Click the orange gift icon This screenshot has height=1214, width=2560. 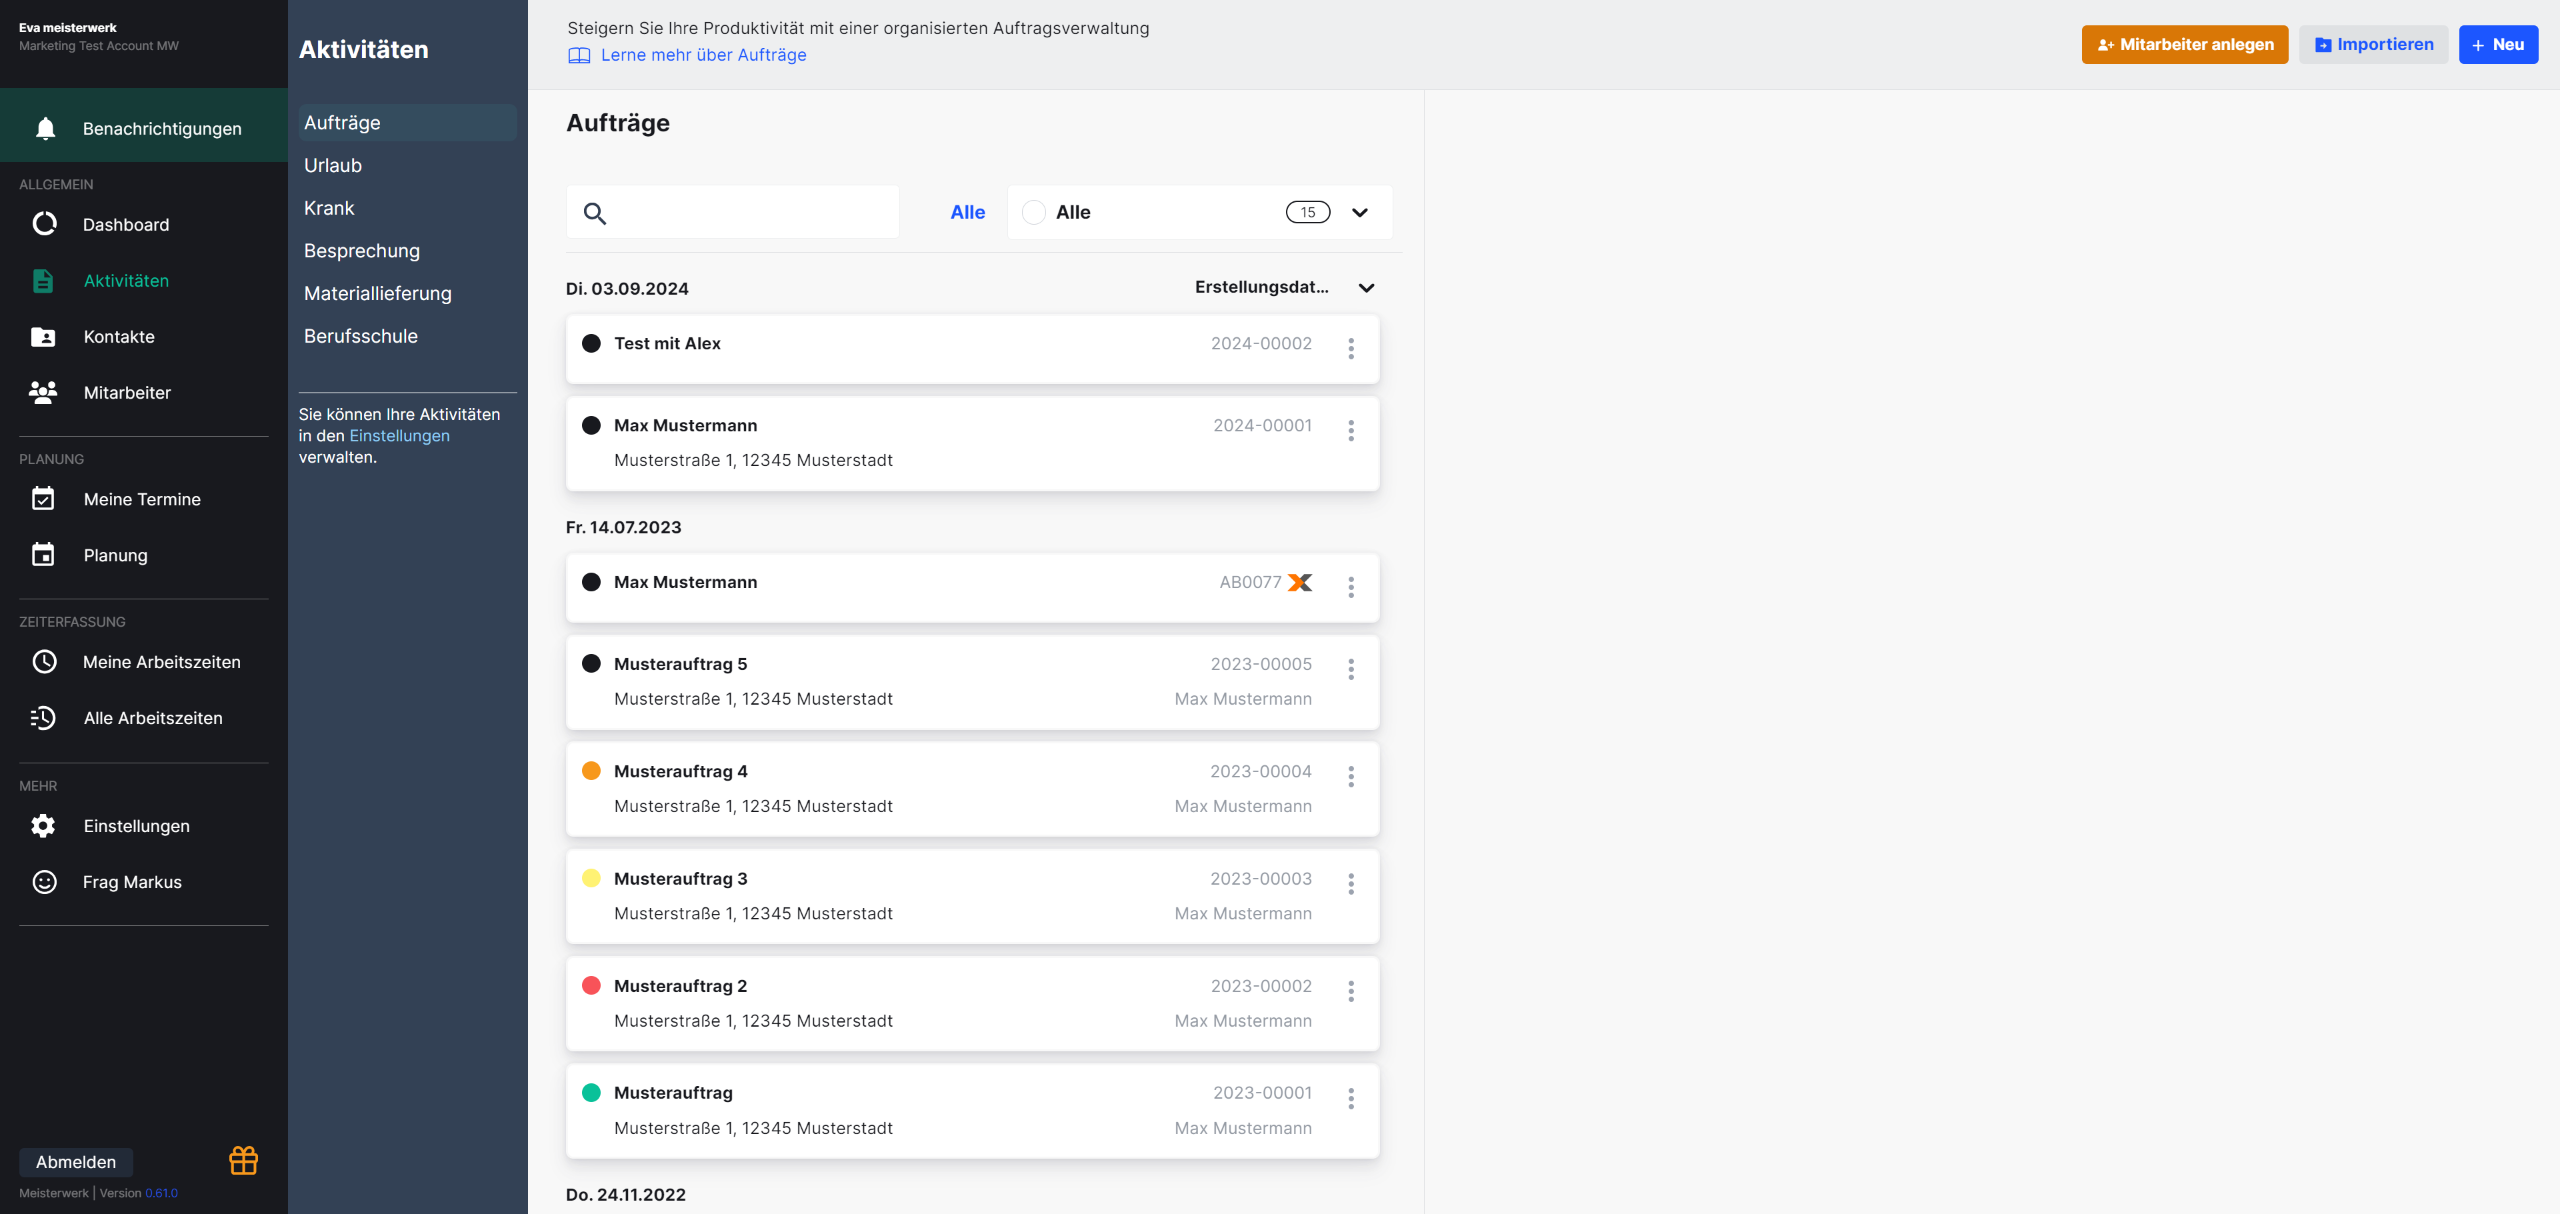[x=243, y=1160]
